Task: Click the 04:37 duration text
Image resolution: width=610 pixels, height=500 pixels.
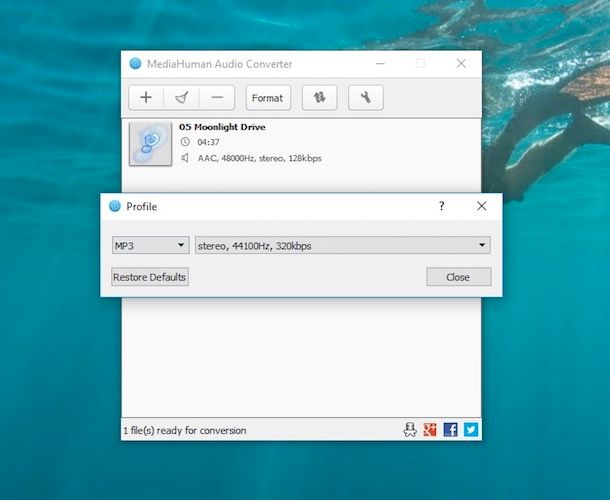Action: click(x=209, y=142)
